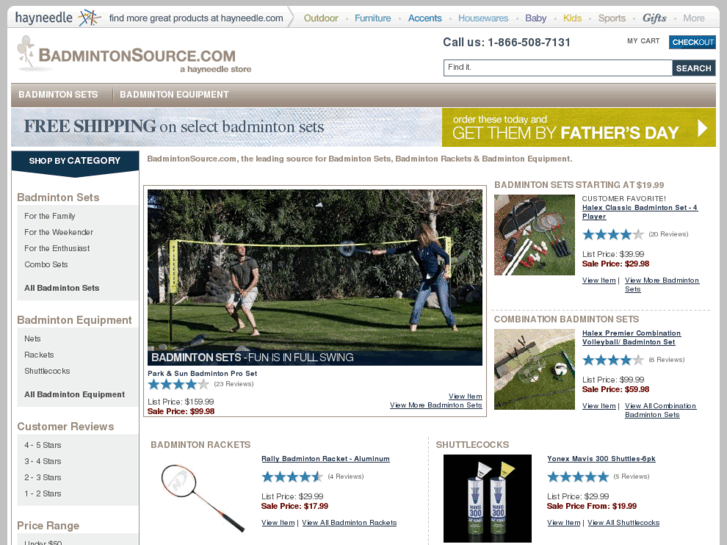
Task: Open the Housewares hayneedle category
Action: click(483, 18)
